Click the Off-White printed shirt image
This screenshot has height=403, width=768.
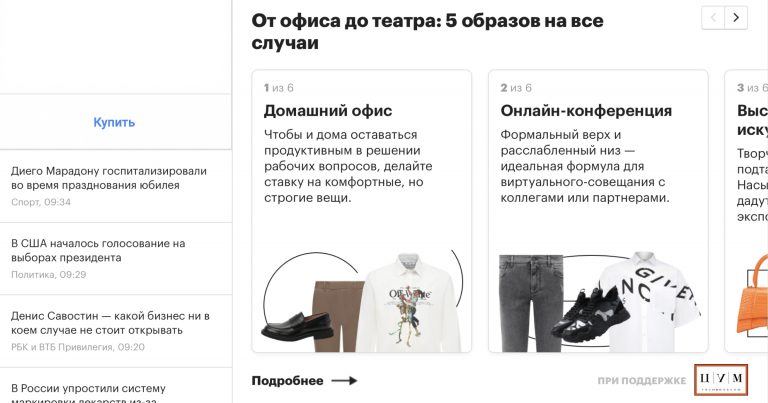point(409,303)
